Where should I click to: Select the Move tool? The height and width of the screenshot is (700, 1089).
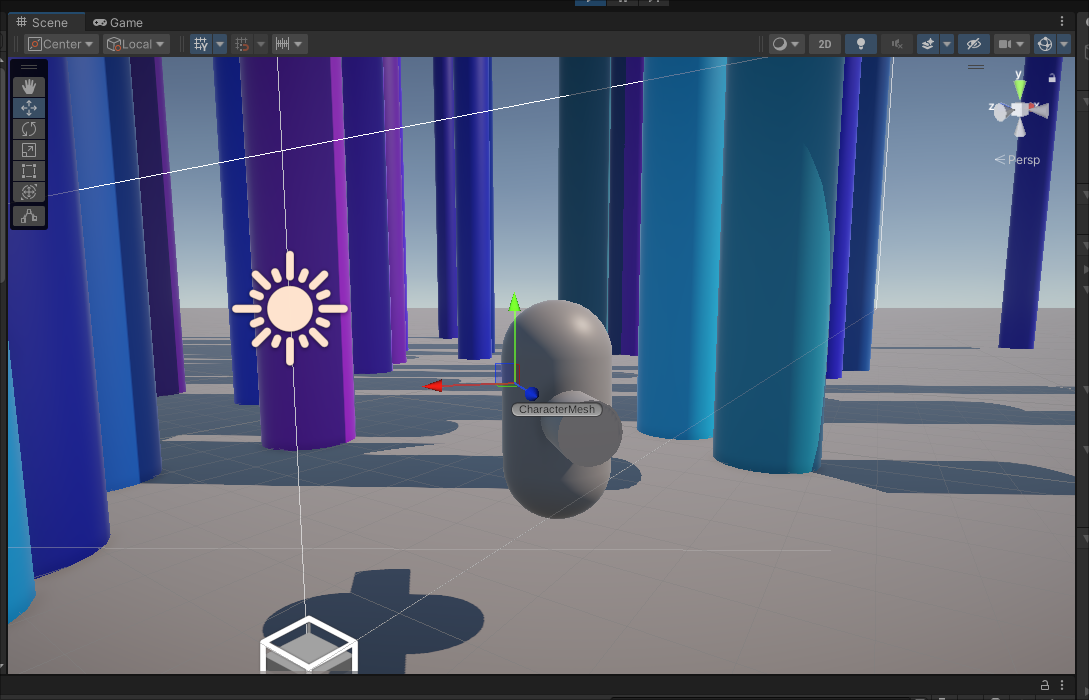[x=28, y=108]
